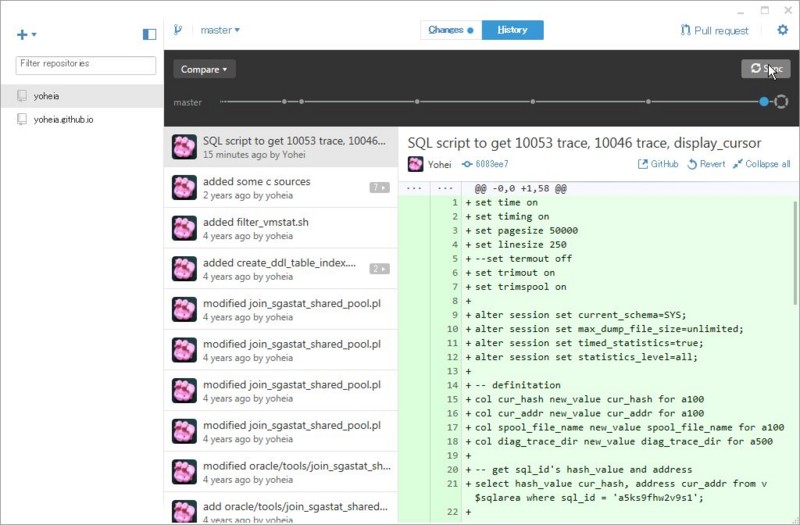Click diff line 'set pagesize 50000'

point(526,231)
